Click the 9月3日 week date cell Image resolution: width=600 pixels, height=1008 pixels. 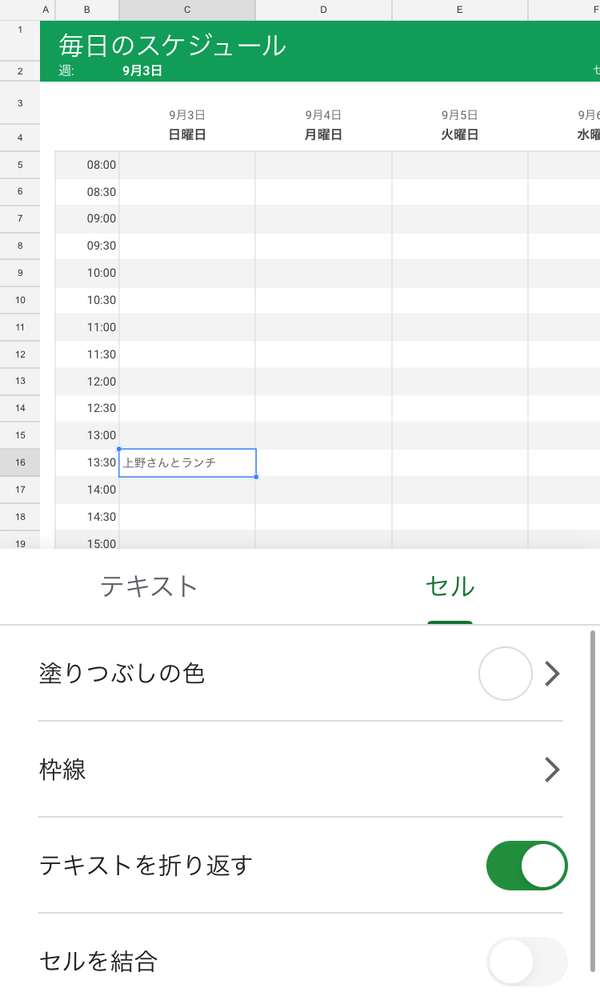(142, 71)
